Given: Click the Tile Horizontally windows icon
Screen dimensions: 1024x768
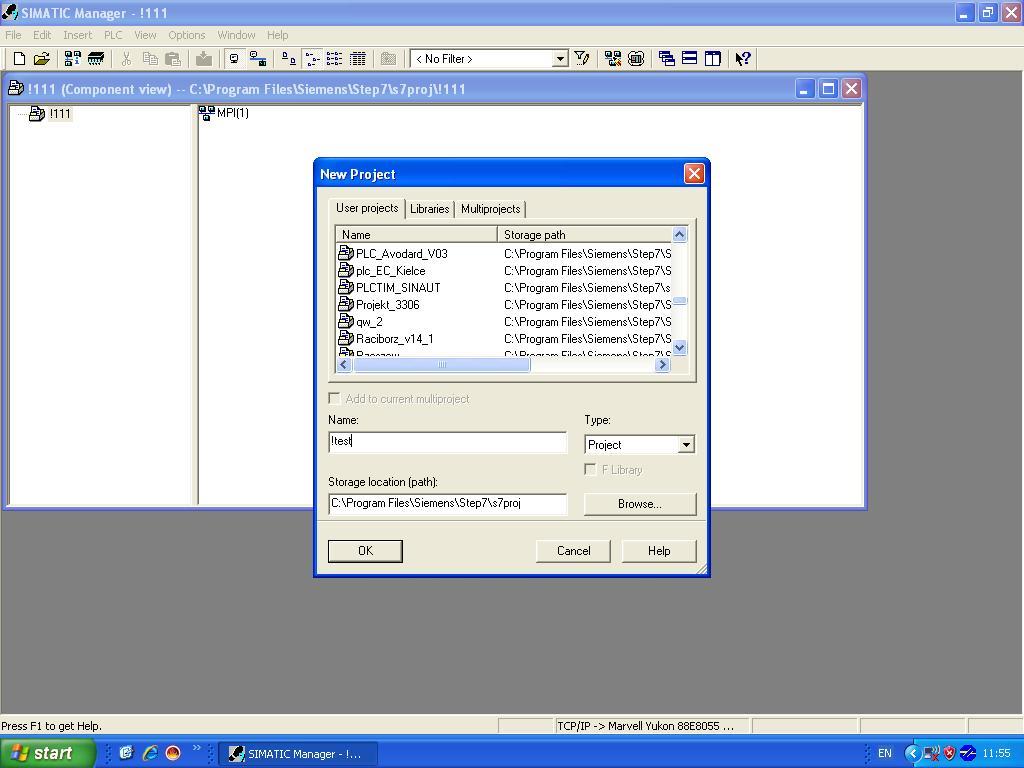Looking at the screenshot, I should point(690,59).
